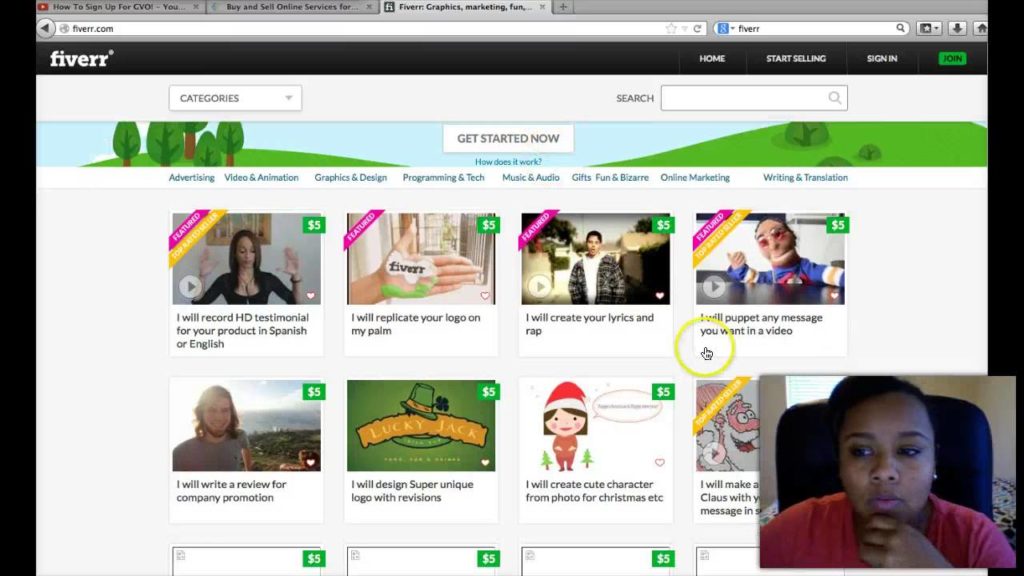This screenshot has height=576, width=1024.
Task: Click the green JOIN button
Action: [952, 59]
